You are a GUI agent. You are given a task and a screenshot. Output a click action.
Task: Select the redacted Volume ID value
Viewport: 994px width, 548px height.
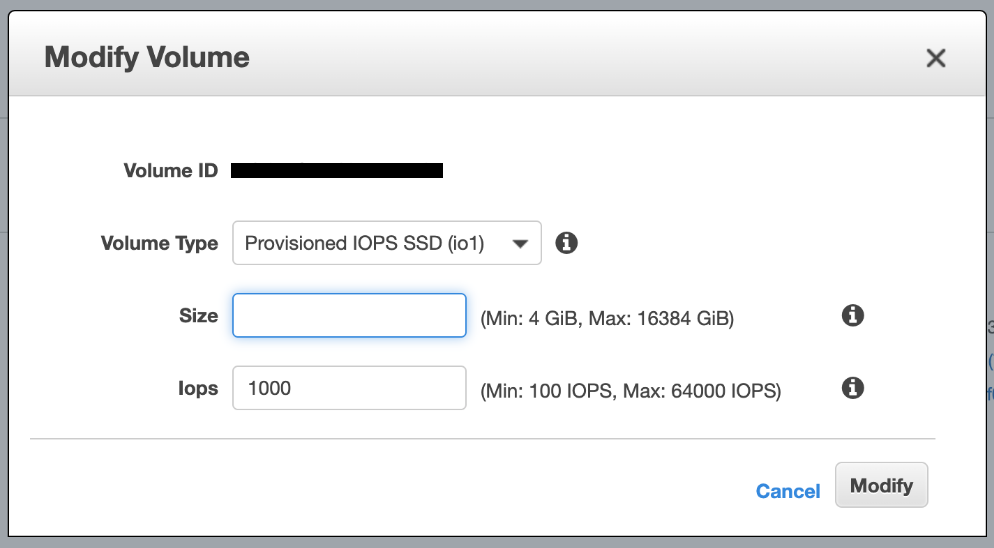337,171
